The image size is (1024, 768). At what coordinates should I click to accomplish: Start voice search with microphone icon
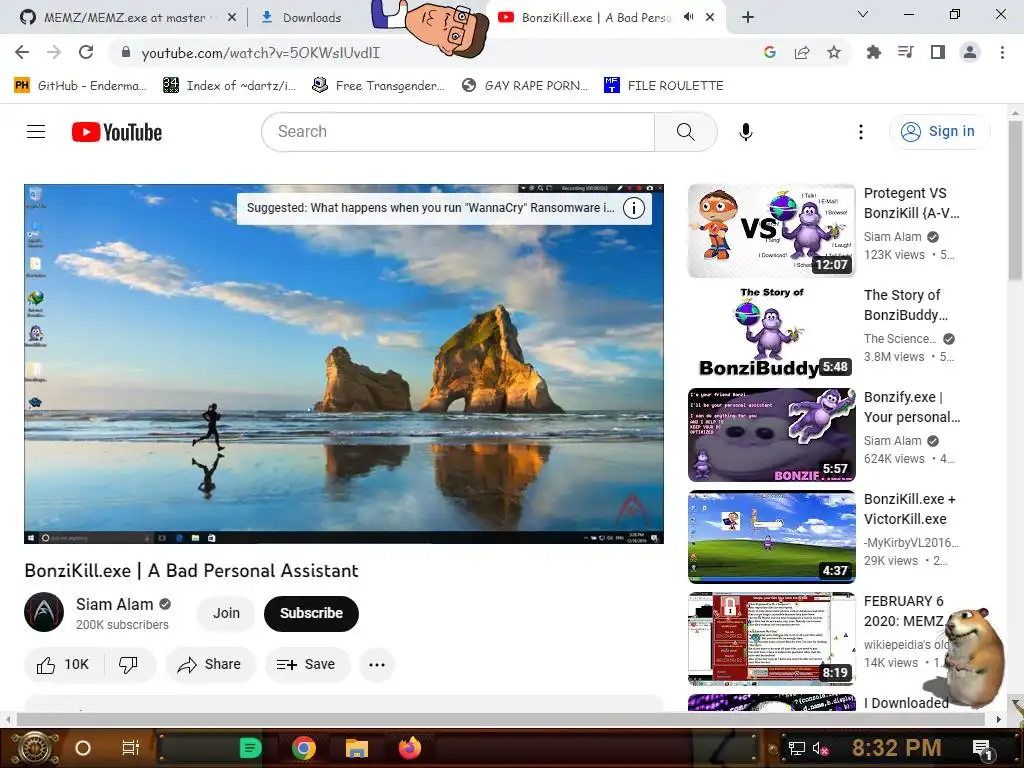click(746, 132)
